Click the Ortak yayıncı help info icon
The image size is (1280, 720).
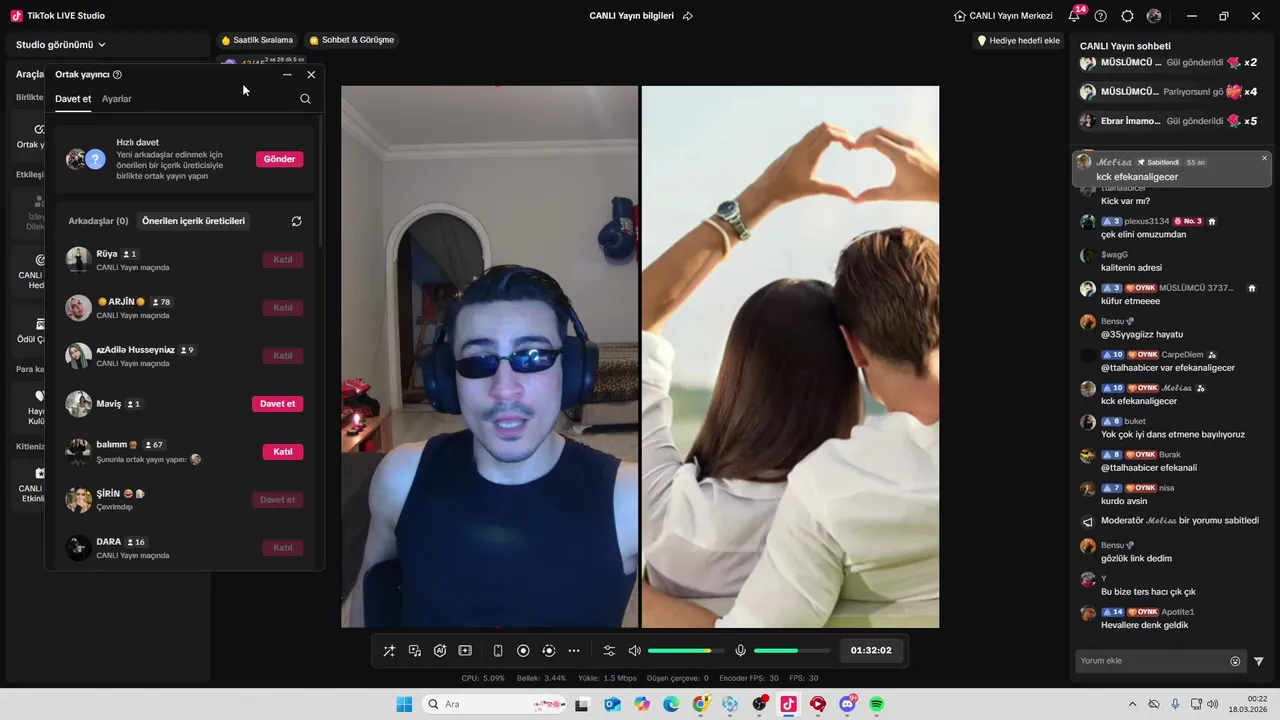click(117, 74)
